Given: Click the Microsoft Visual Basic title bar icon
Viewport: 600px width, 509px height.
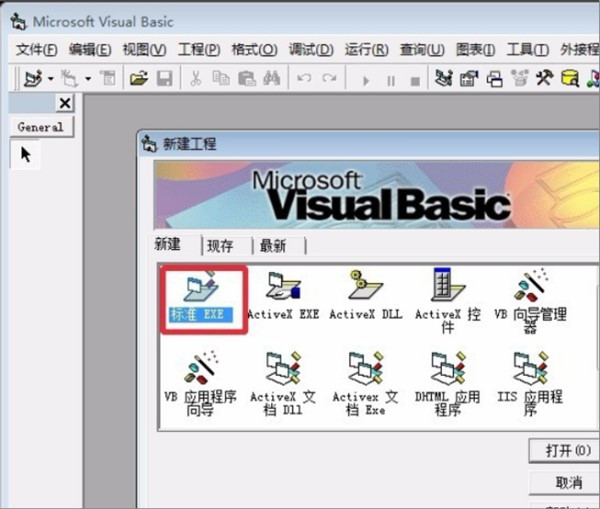Looking at the screenshot, I should click(x=18, y=21).
